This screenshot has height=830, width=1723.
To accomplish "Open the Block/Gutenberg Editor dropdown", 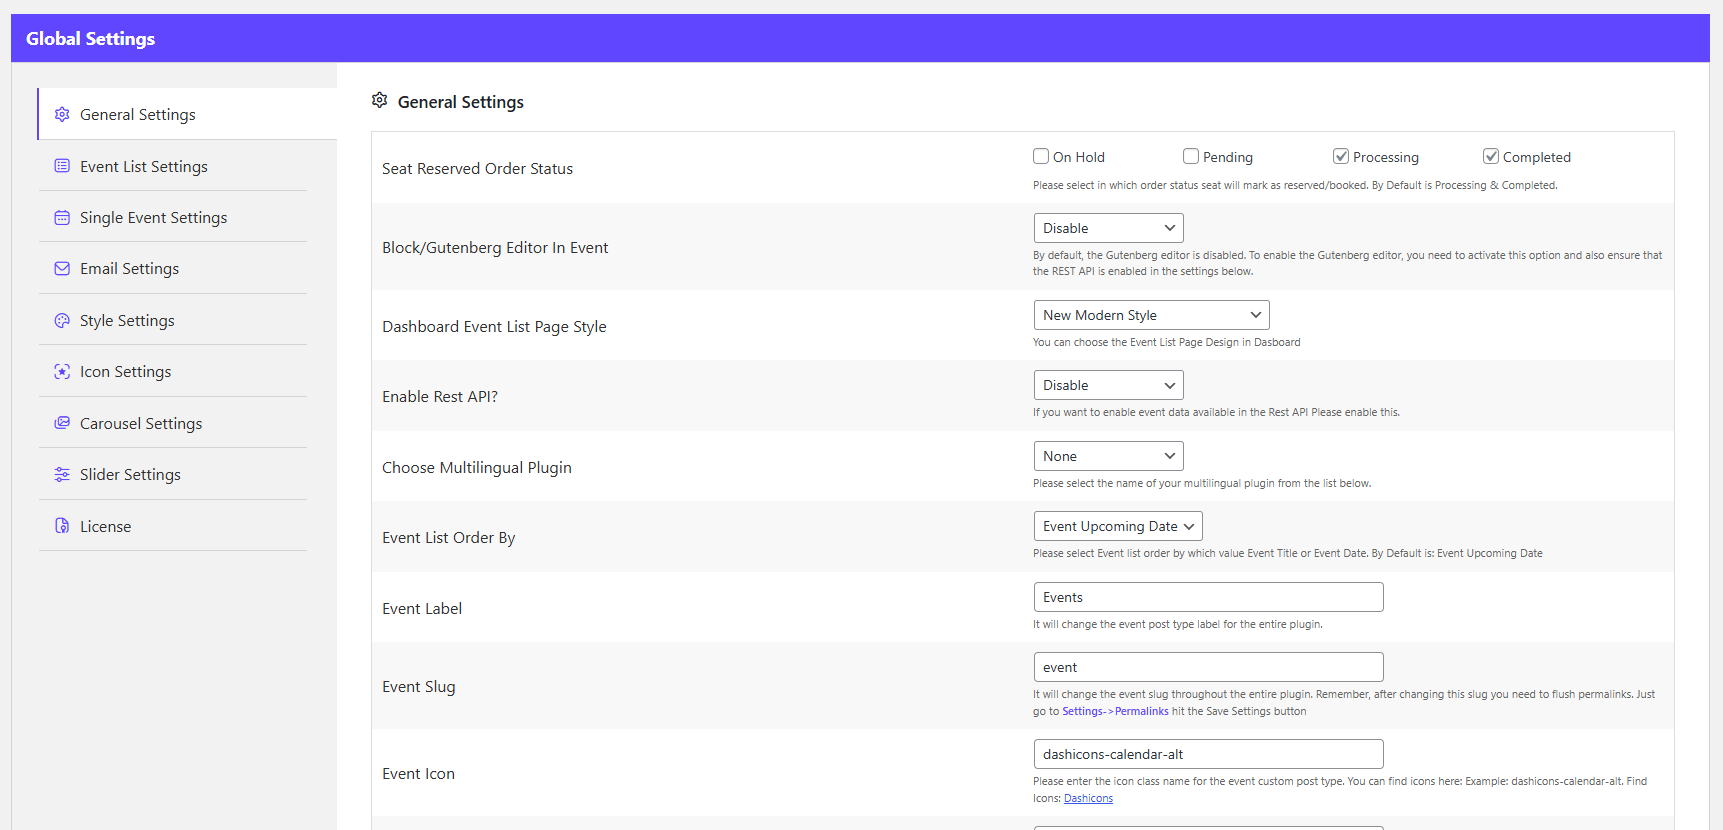I will [x=1108, y=228].
